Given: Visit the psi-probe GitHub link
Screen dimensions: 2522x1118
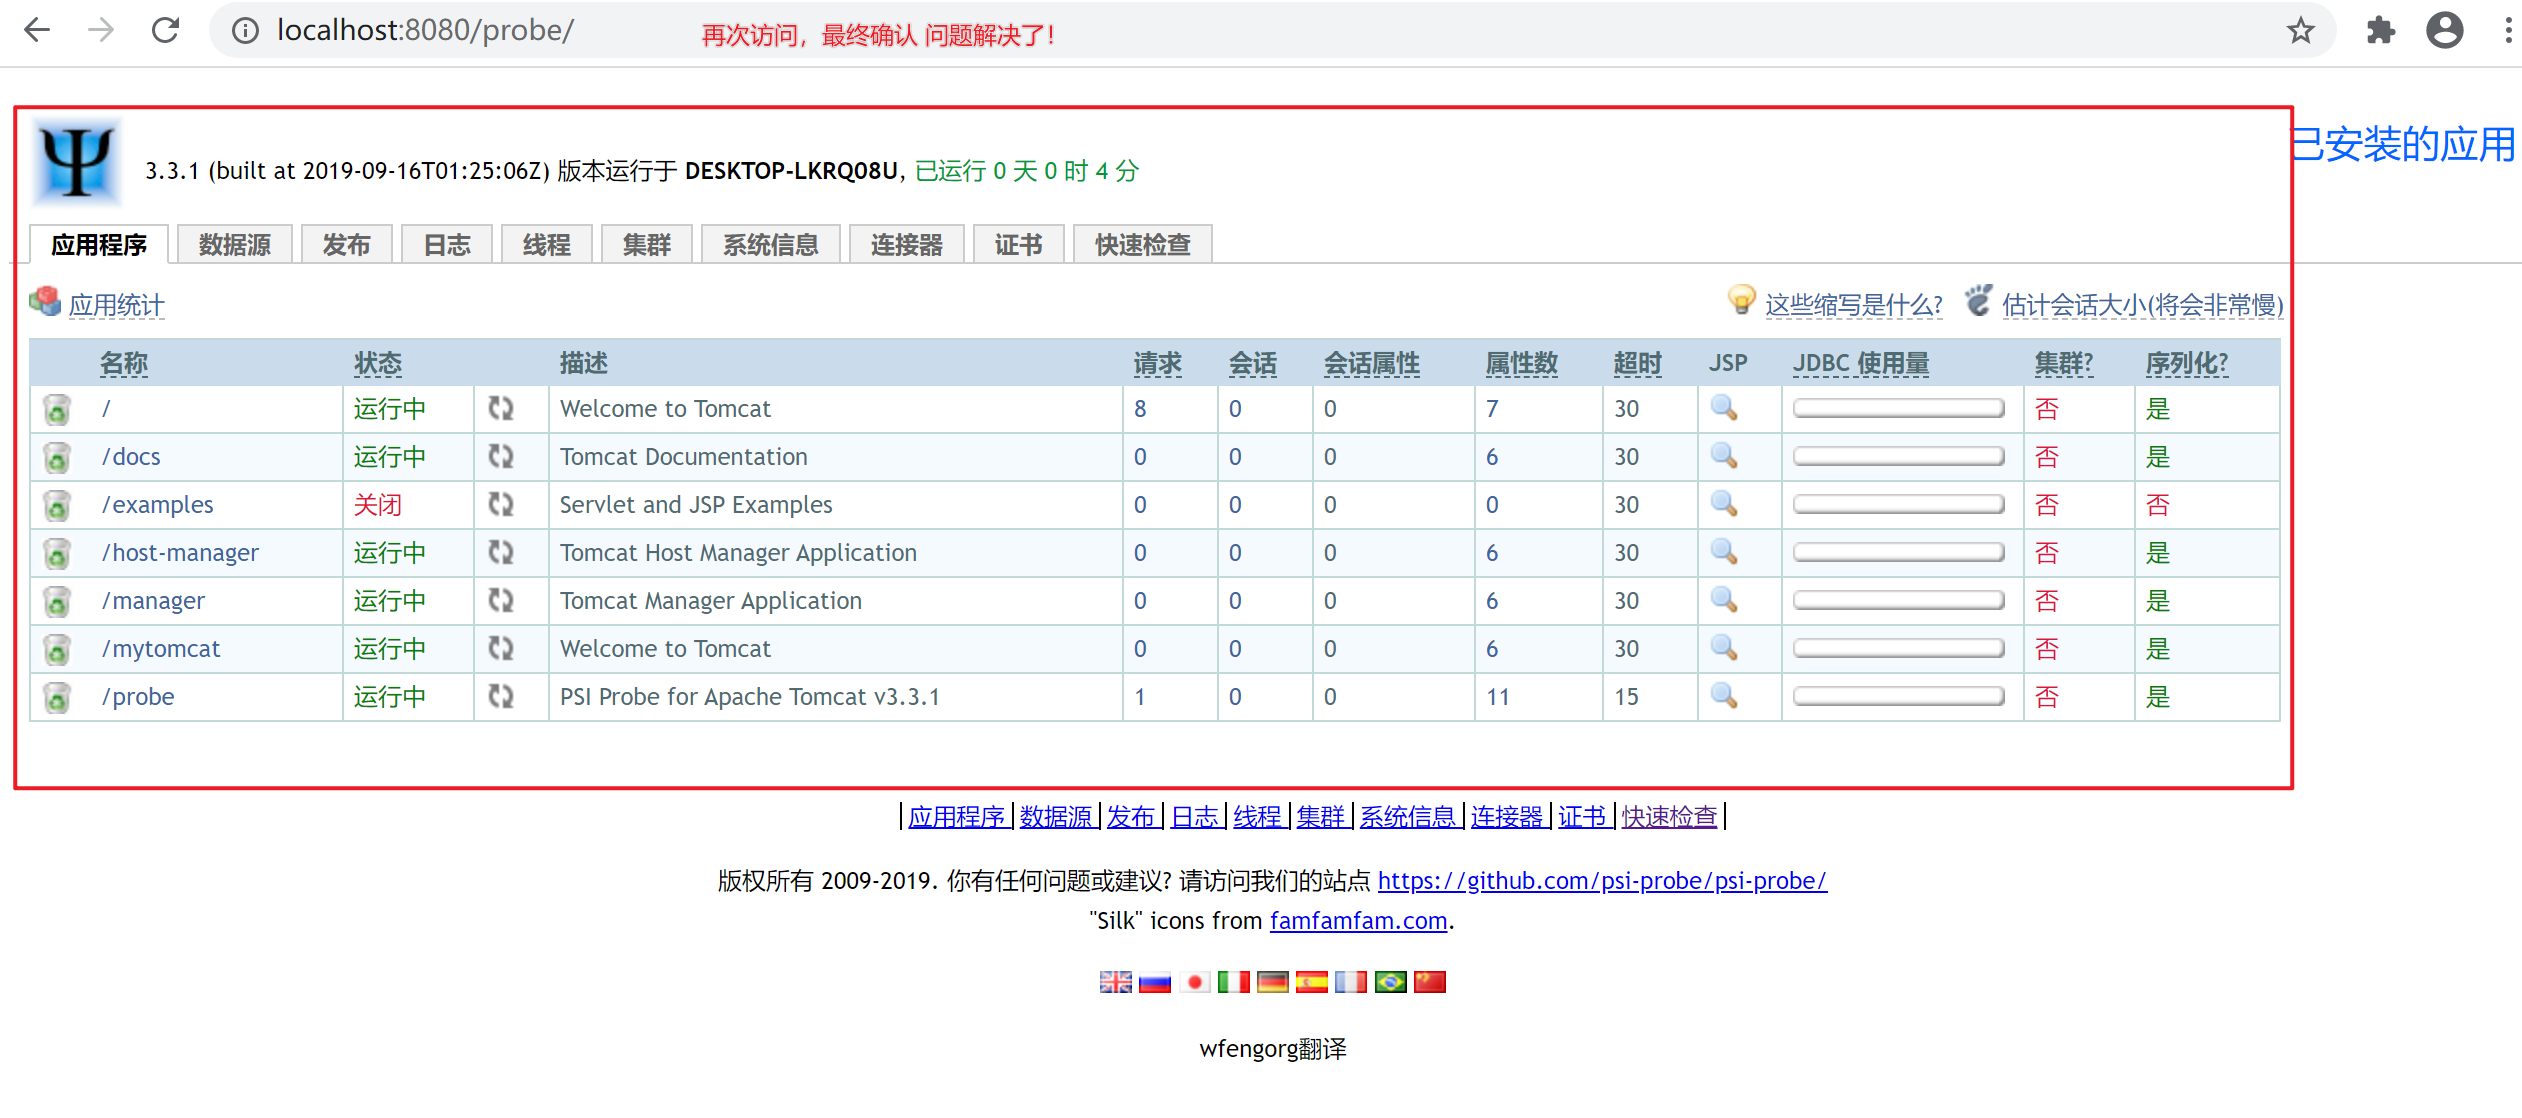Looking at the screenshot, I should click(x=1602, y=881).
